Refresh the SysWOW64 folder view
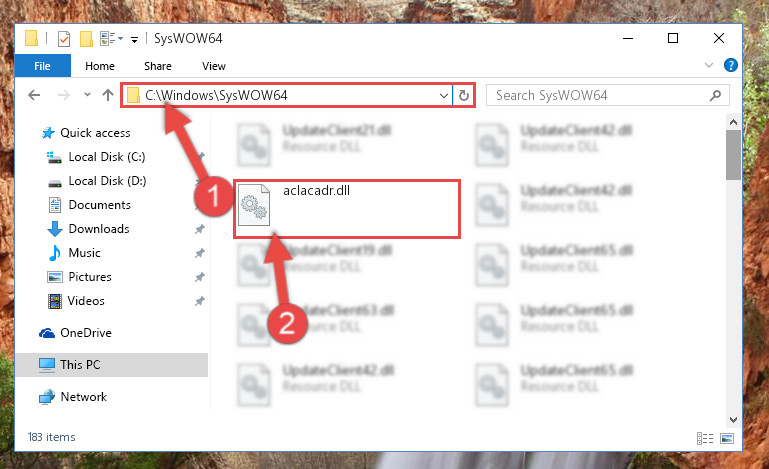Image resolution: width=769 pixels, height=469 pixels. pyautogui.click(x=463, y=95)
